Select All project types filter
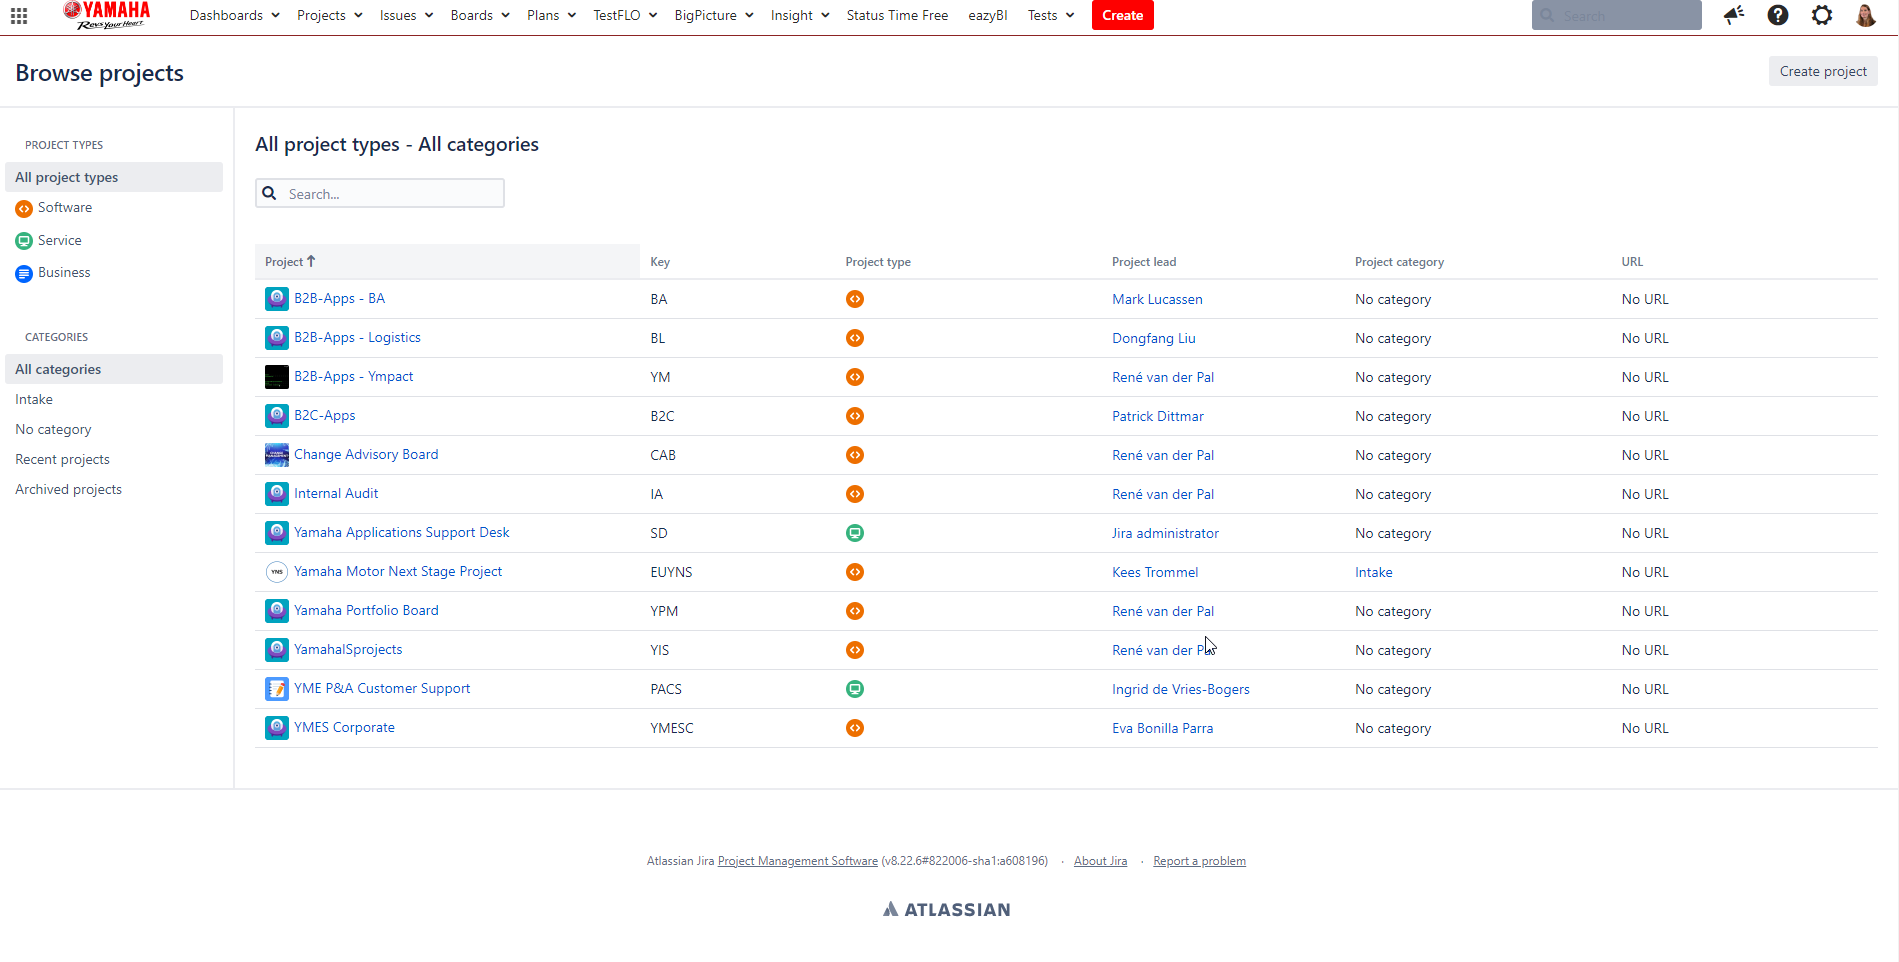 pos(114,177)
